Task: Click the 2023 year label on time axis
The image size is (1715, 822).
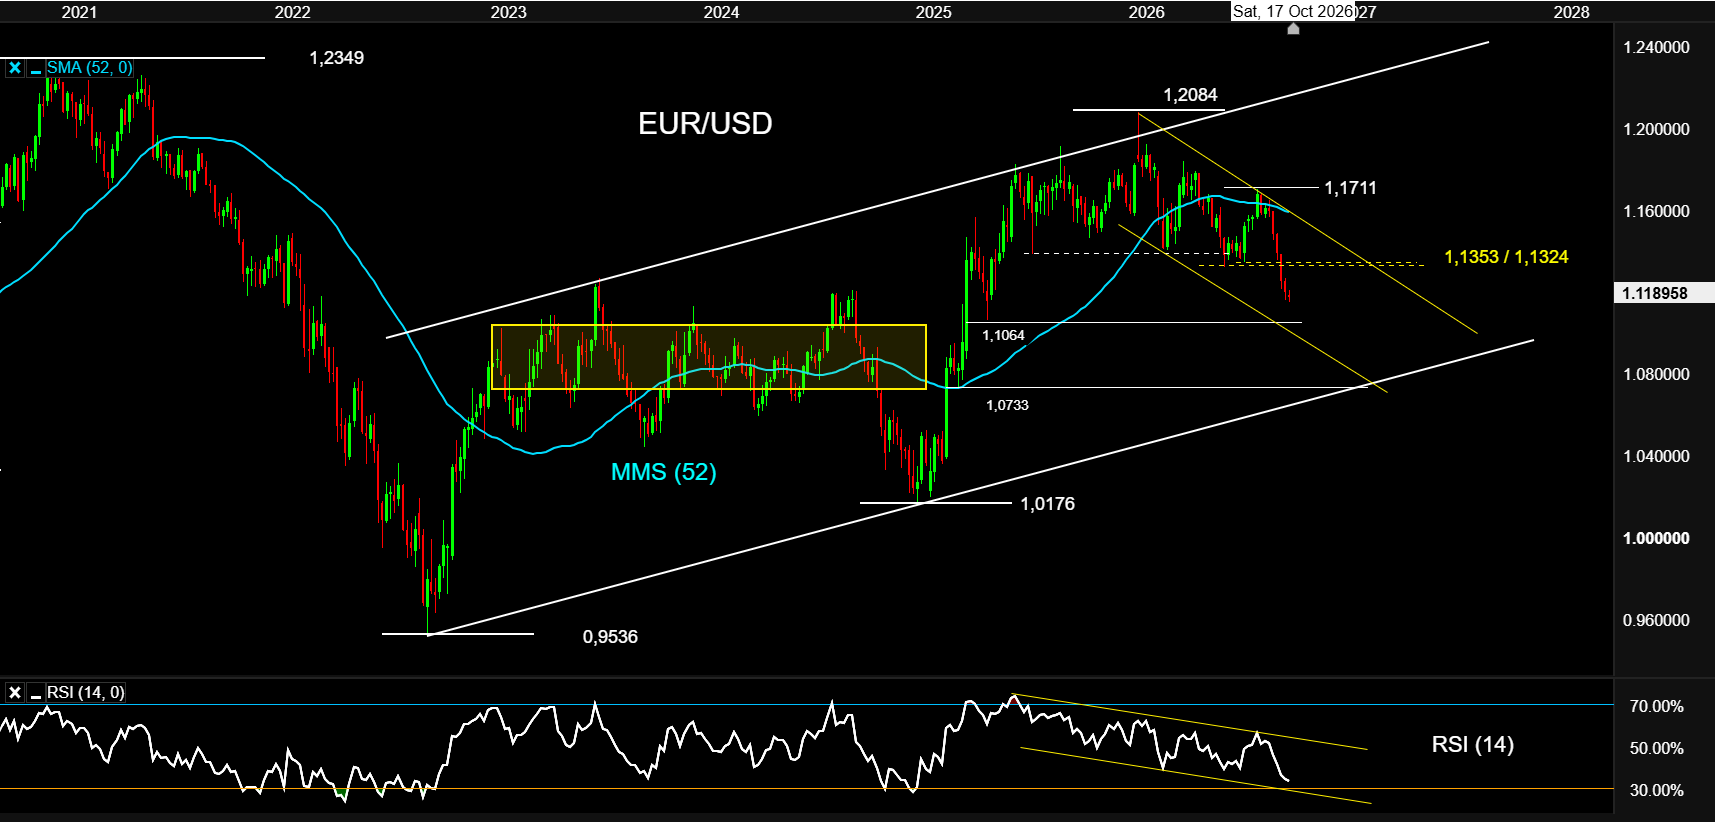Action: click(x=508, y=12)
